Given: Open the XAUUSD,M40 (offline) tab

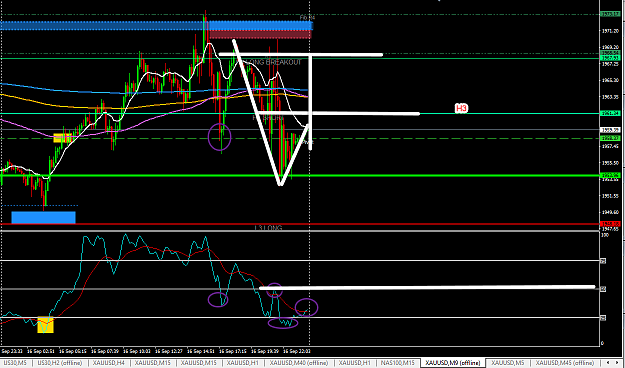Looking at the screenshot, I should pyautogui.click(x=299, y=363).
